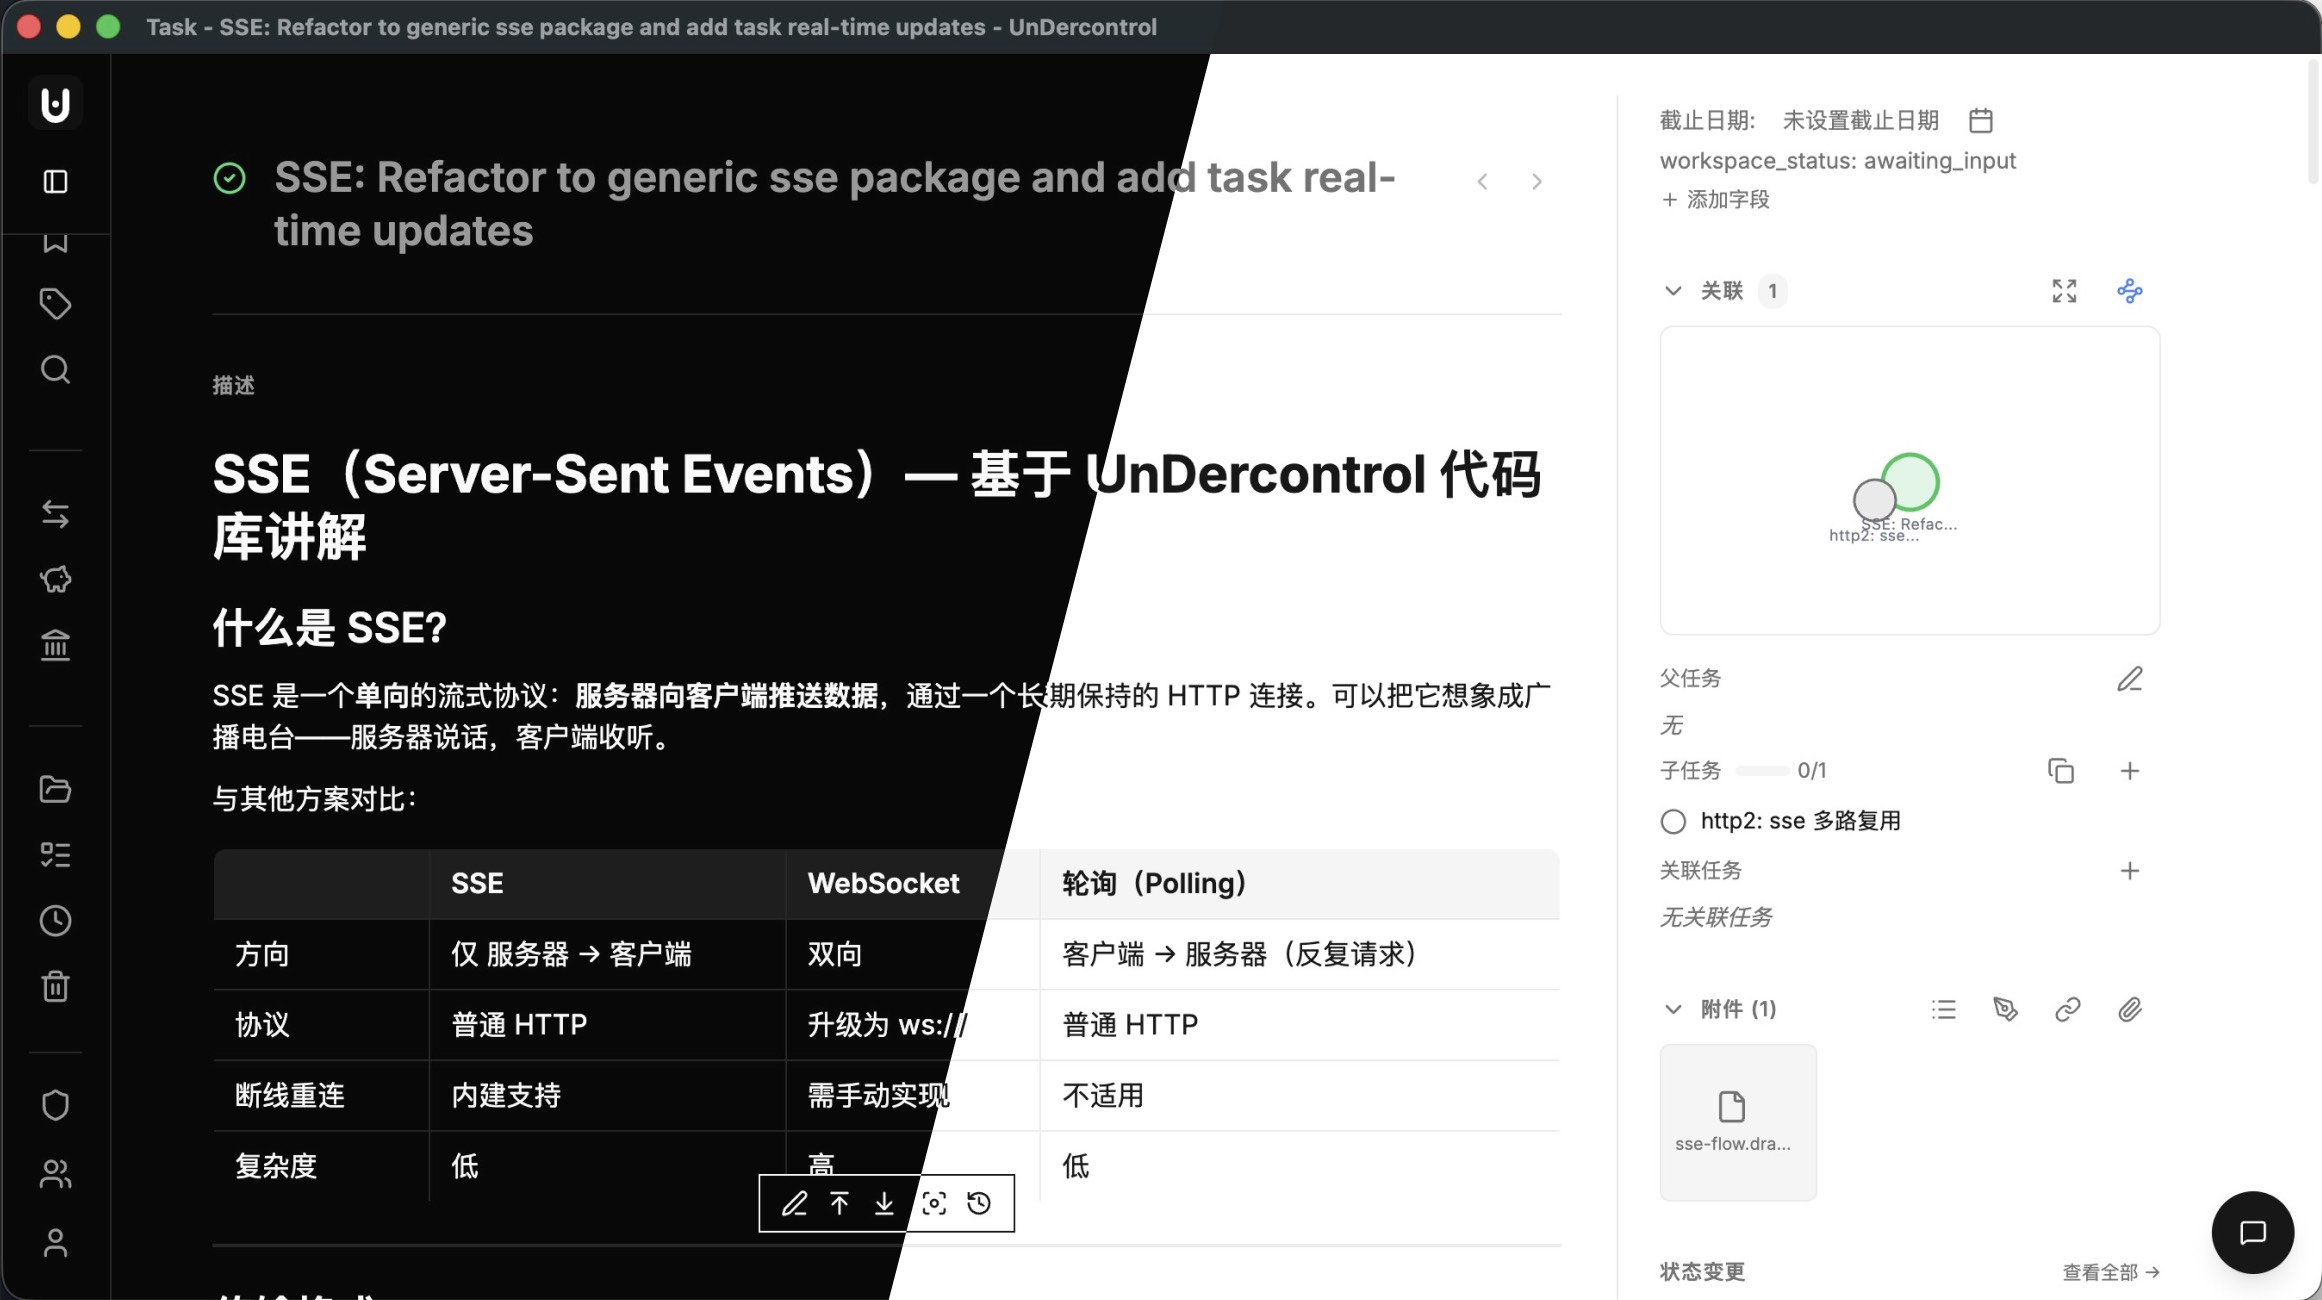The height and width of the screenshot is (1300, 2322).
Task: Click the pencil edit icon in floating toolbar
Action: click(794, 1203)
